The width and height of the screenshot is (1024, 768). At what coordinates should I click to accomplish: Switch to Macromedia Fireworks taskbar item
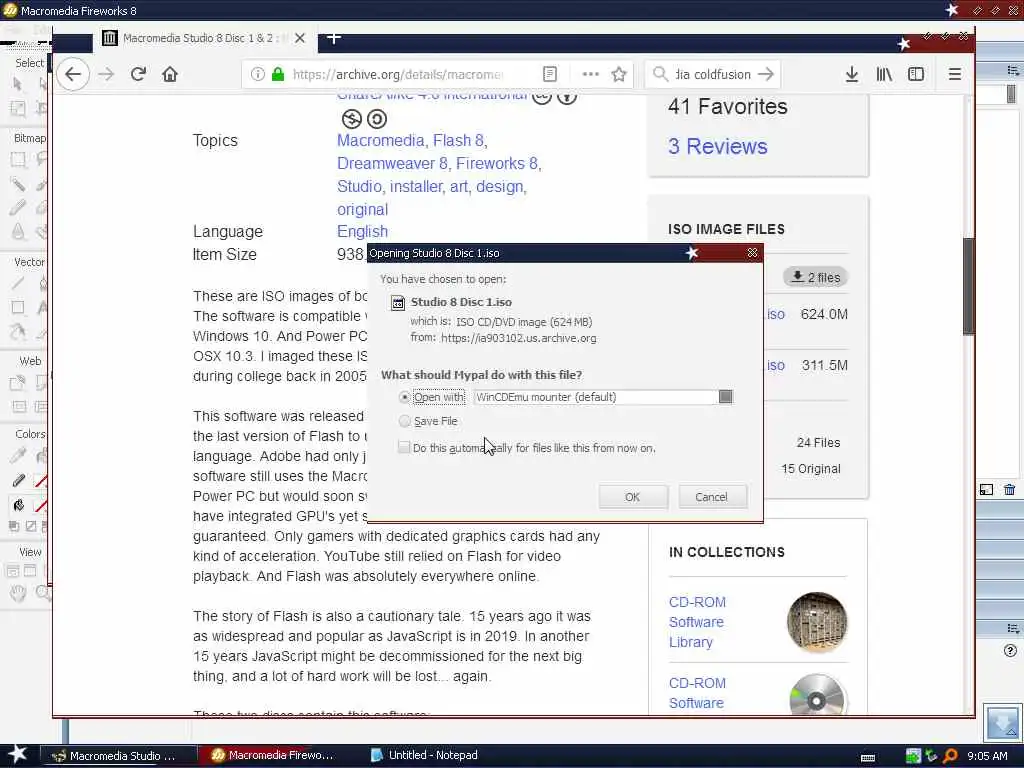(x=274, y=756)
